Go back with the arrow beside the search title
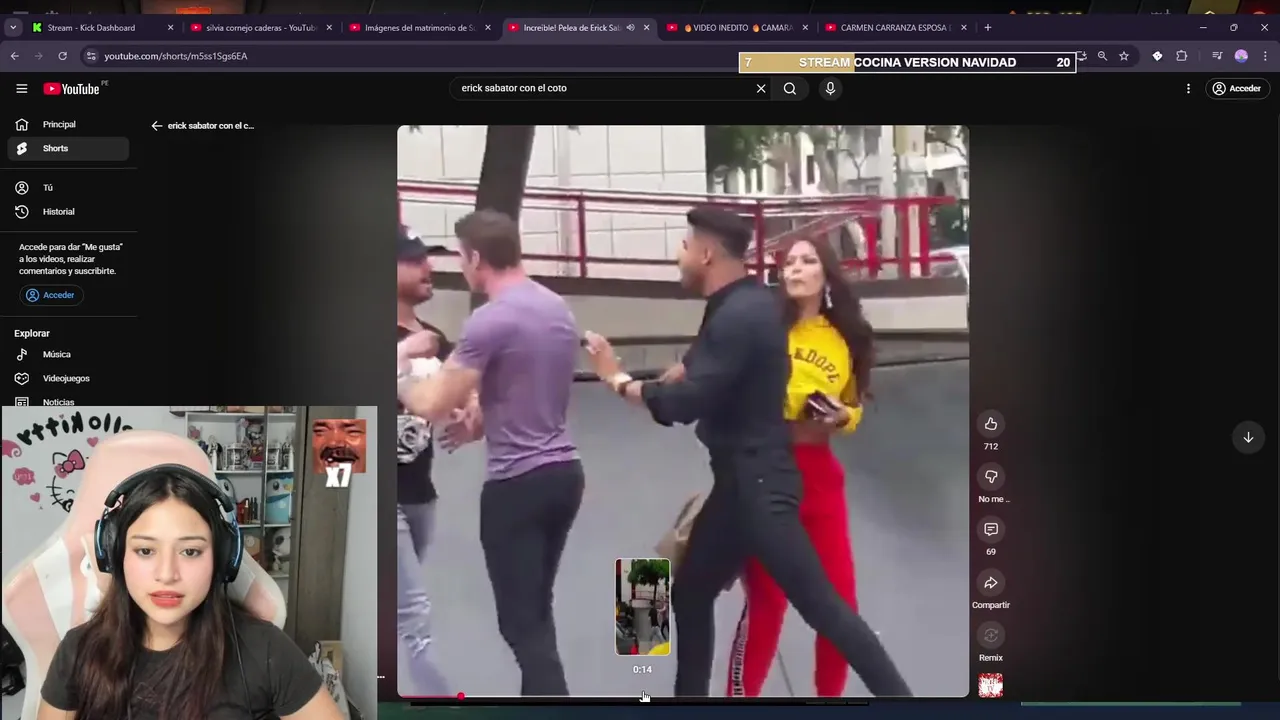This screenshot has width=1280, height=720. [x=156, y=126]
